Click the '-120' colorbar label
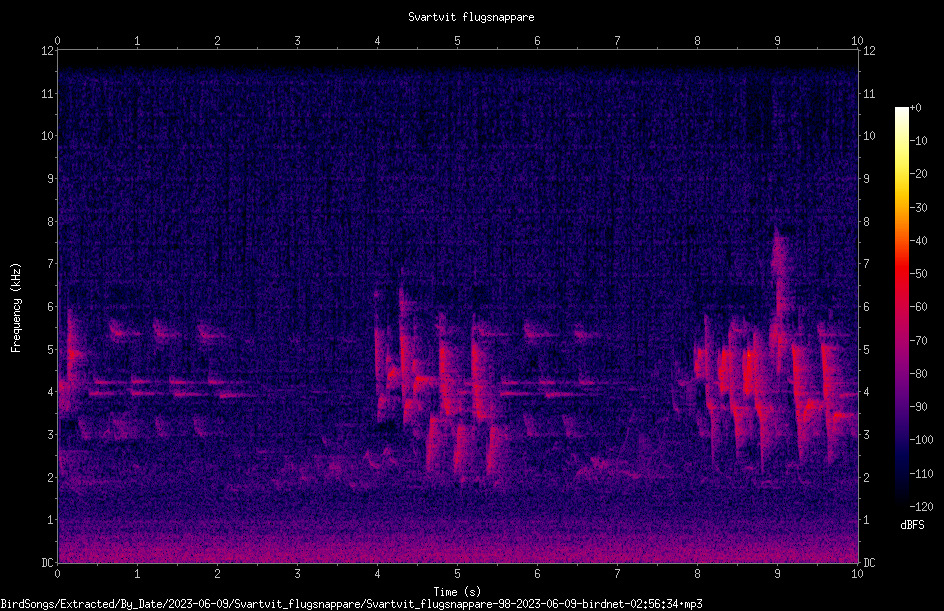Viewport: 944px width, 611px height. 921,507
